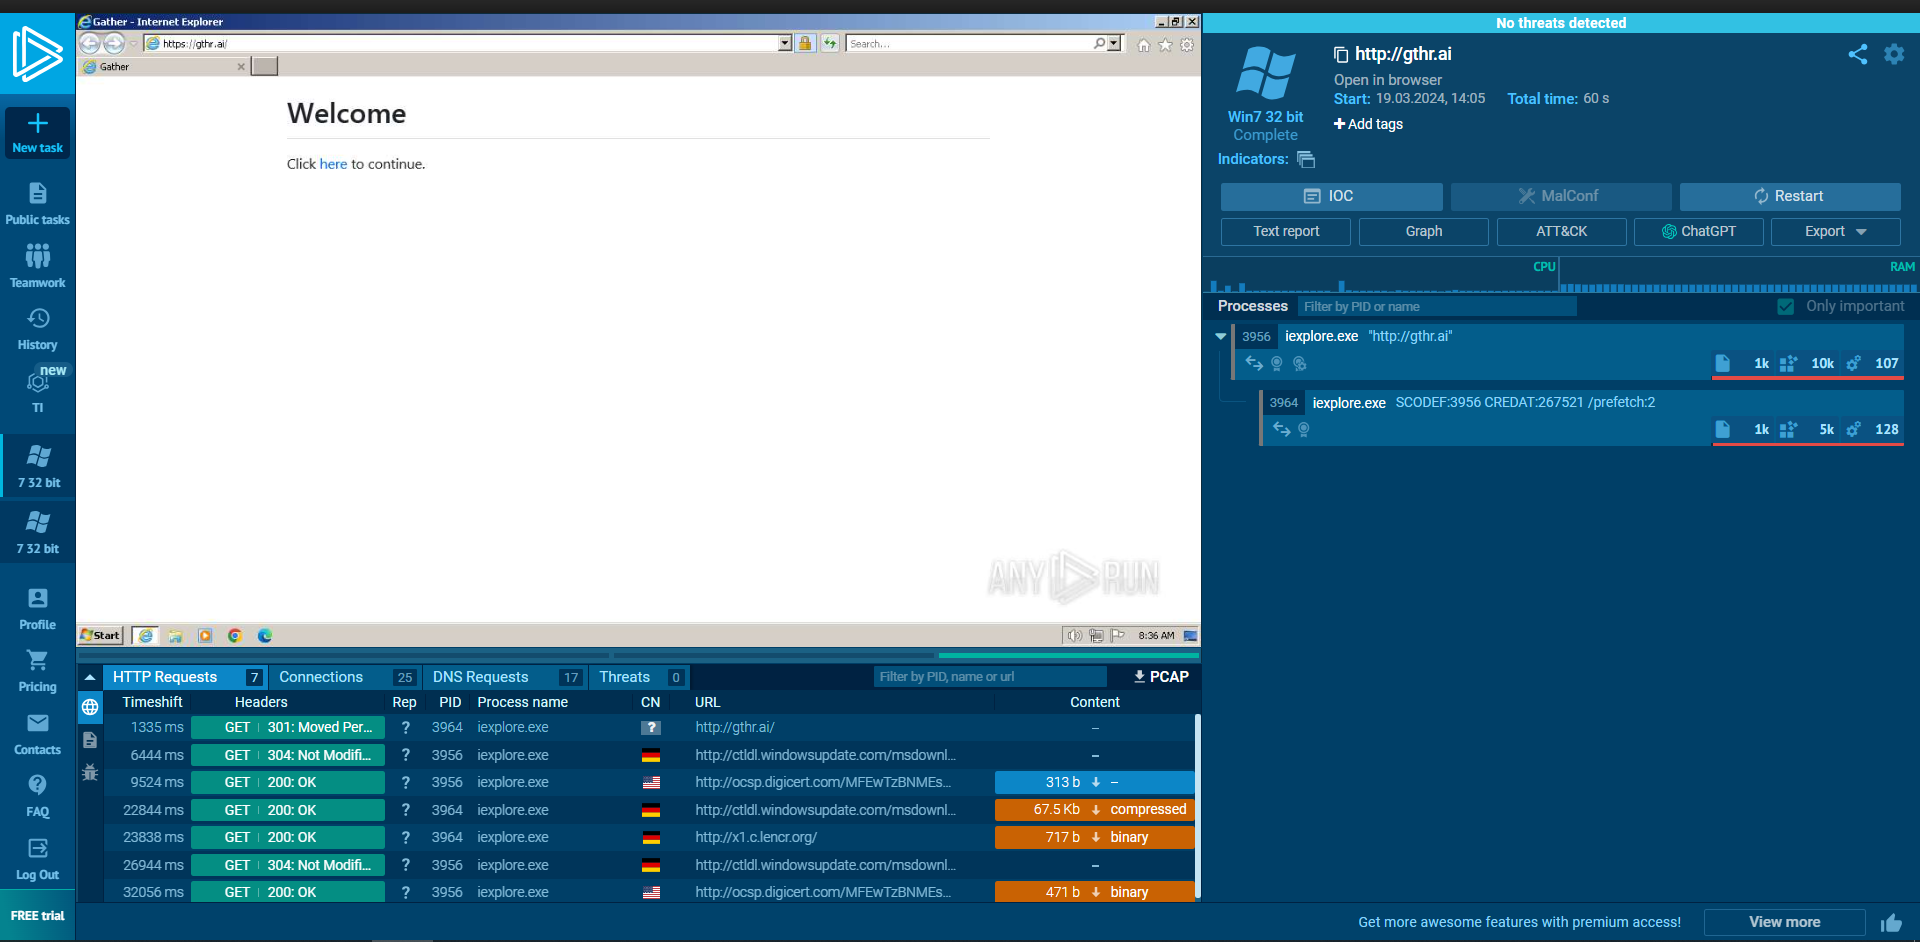1920x942 pixels.
Task: Open the settings gear in task header
Action: point(1894,55)
